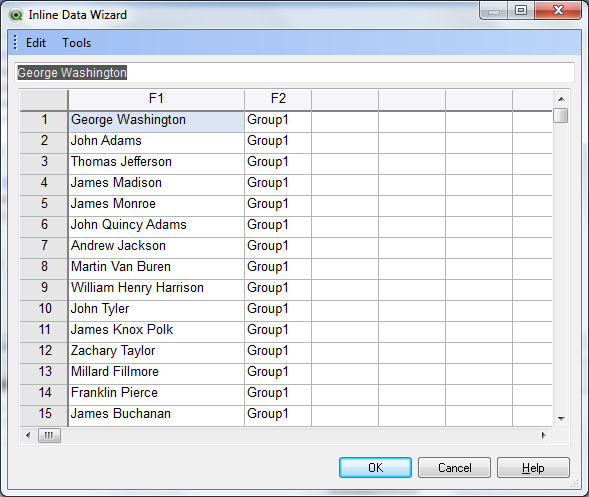Click Group1 cell in Thomas Jefferson row
Viewport: 589px width, 497px height.
point(278,164)
